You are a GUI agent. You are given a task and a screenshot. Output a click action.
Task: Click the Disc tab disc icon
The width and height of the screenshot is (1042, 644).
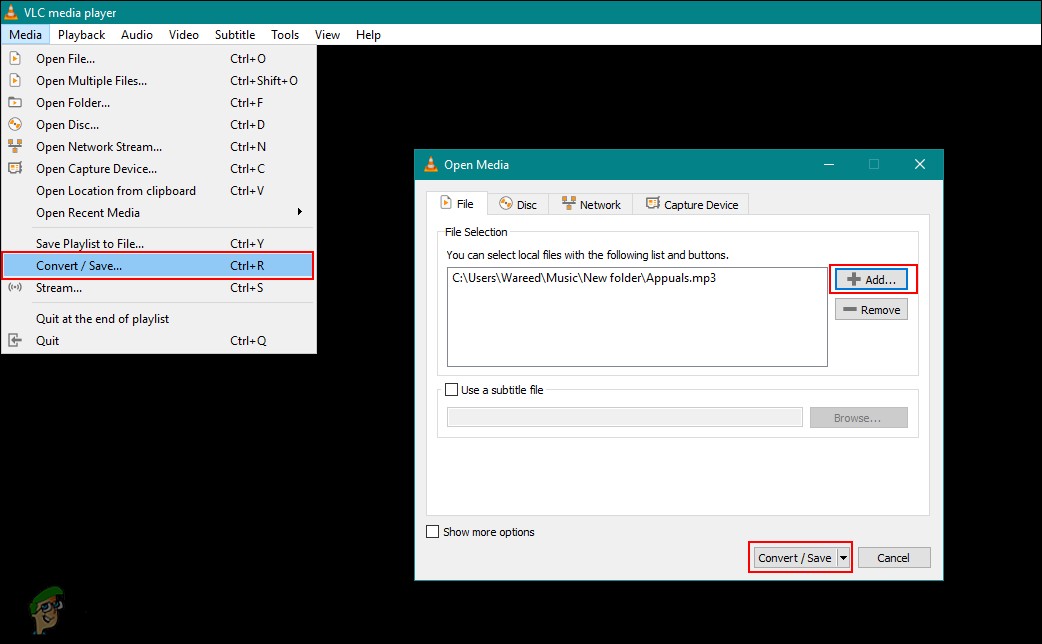point(506,203)
